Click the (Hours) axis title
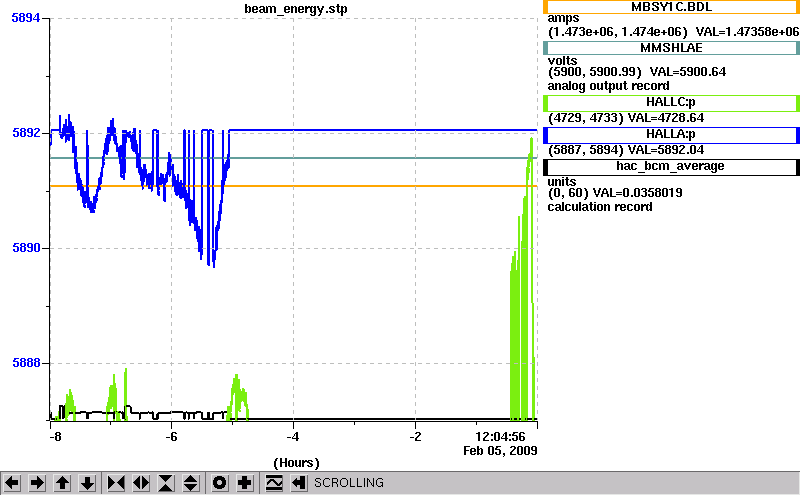The width and height of the screenshot is (800, 495). point(296,463)
